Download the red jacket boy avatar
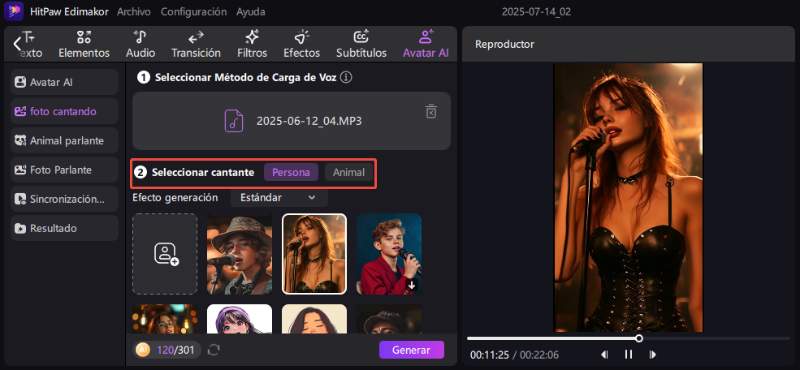Image resolution: width=800 pixels, height=370 pixels. tap(412, 286)
